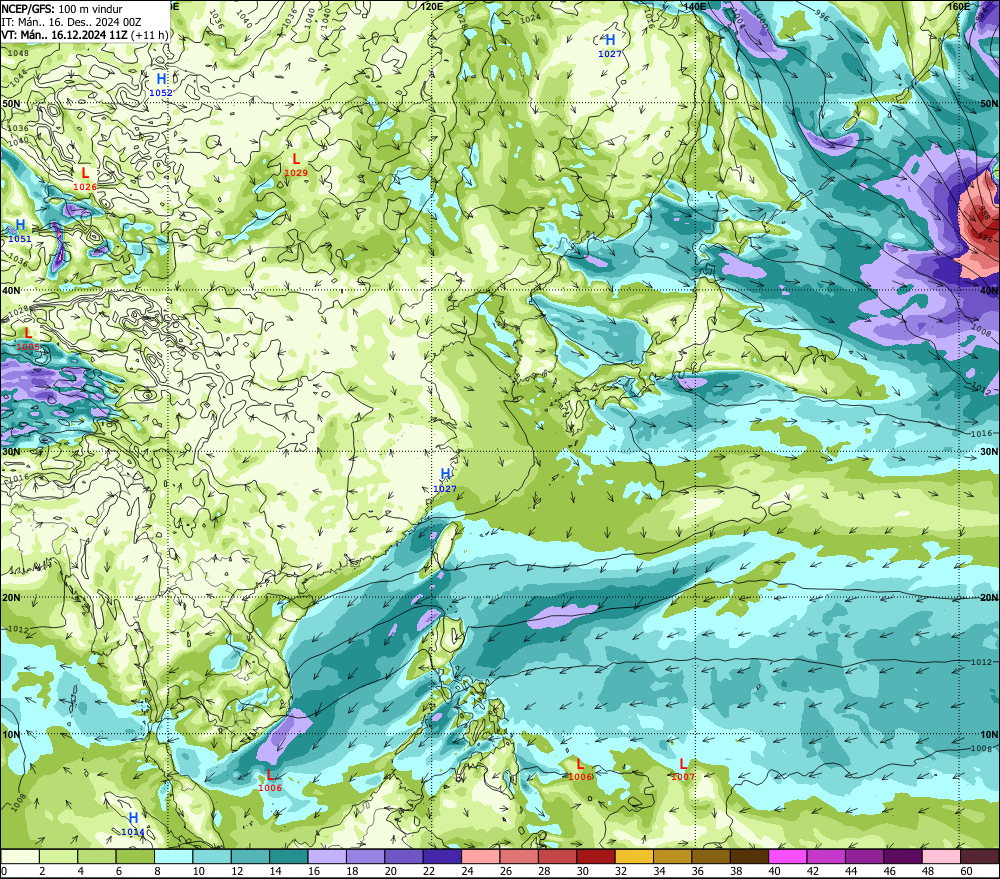The image size is (1000, 879).
Task: Pick the dark red 30–32 legend swatch
Action: click(x=596, y=856)
